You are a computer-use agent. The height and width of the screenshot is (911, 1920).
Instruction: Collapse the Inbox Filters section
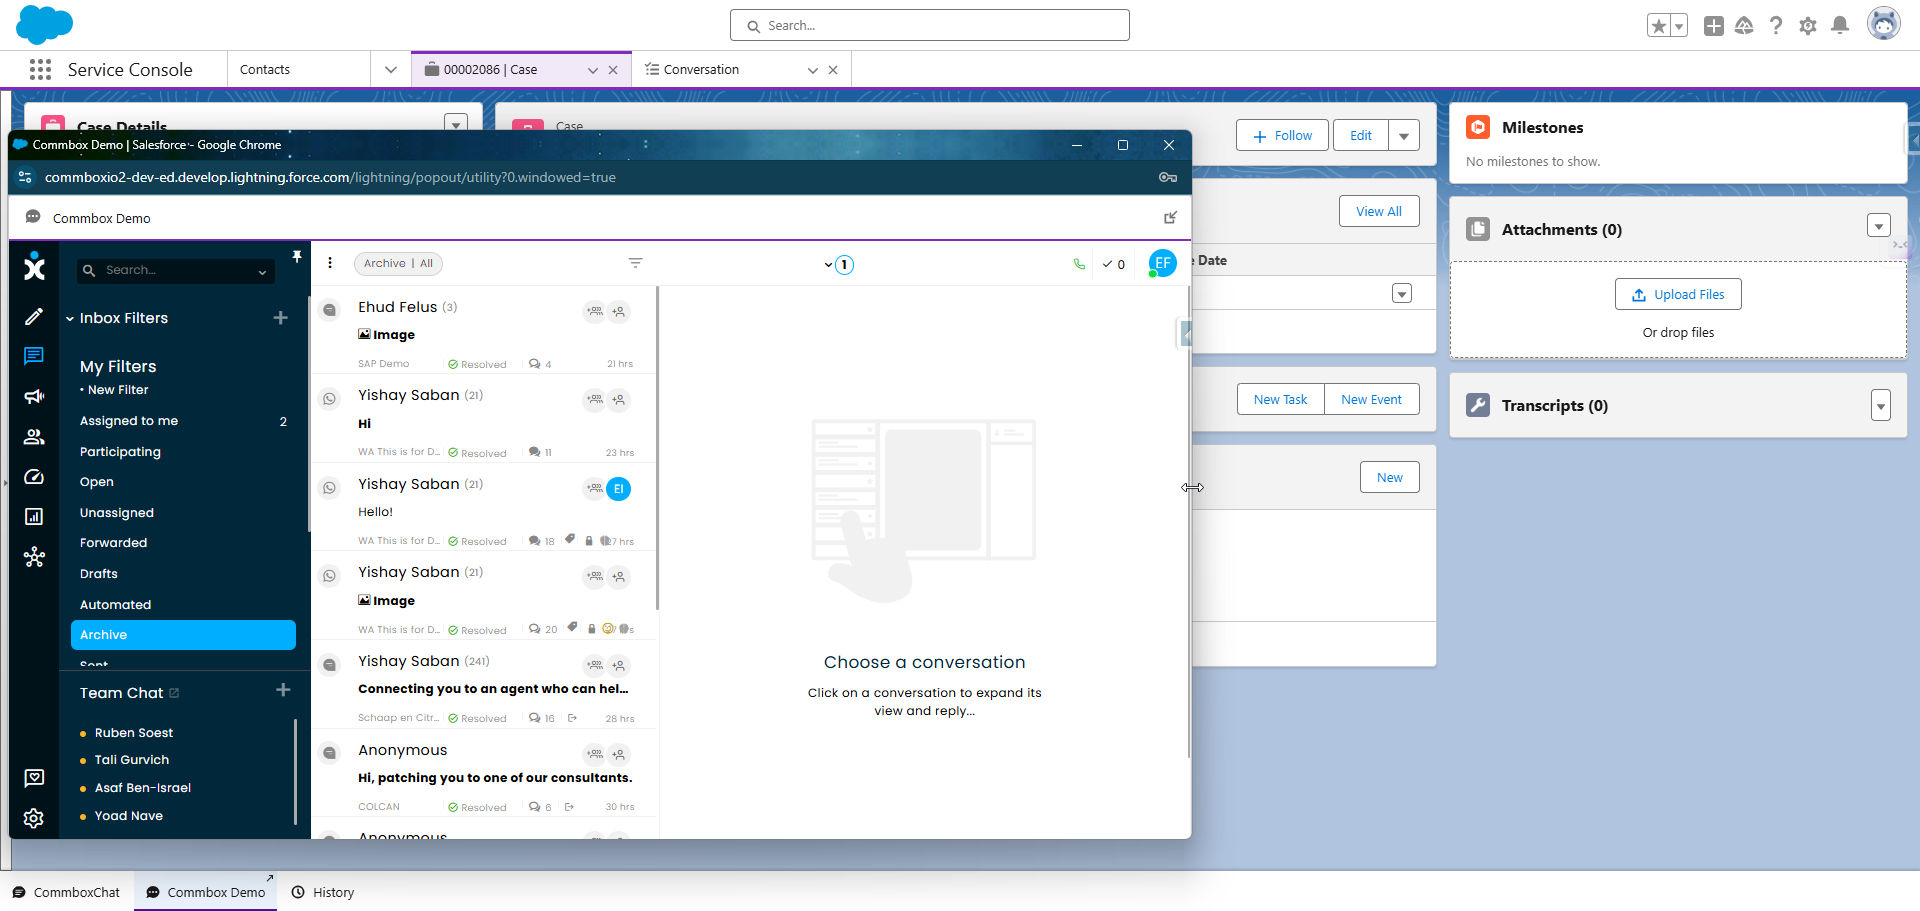[x=70, y=319]
